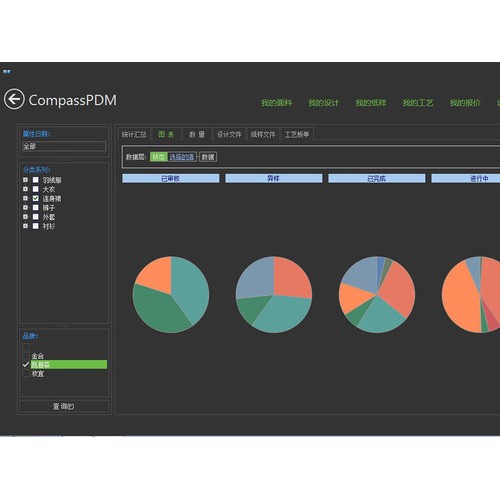Click the partially visible fourth pie chart
Viewport: 500px width, 500px height.
471,294
